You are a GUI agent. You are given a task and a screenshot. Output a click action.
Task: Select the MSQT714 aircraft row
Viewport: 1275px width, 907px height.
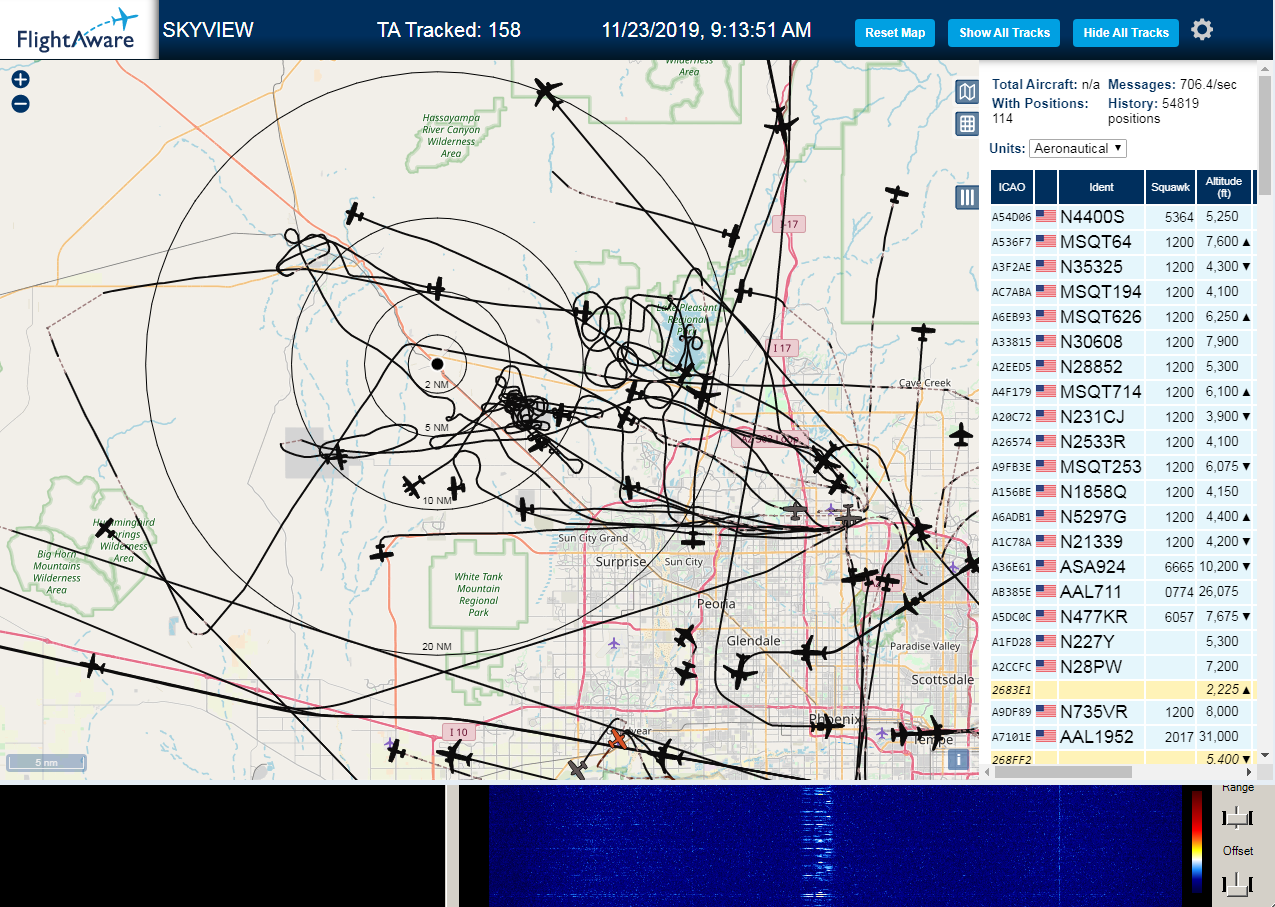(x=1123, y=391)
